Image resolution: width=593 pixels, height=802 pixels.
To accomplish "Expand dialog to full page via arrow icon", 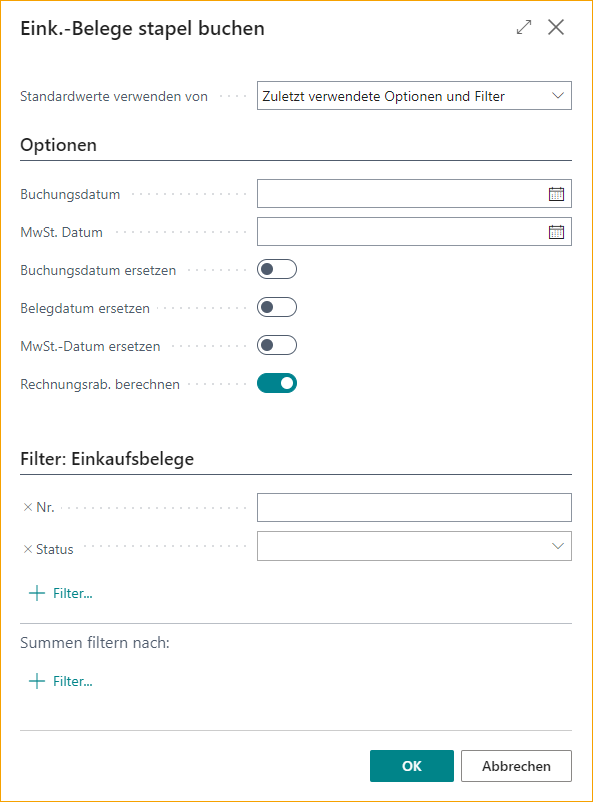I will tap(523, 28).
